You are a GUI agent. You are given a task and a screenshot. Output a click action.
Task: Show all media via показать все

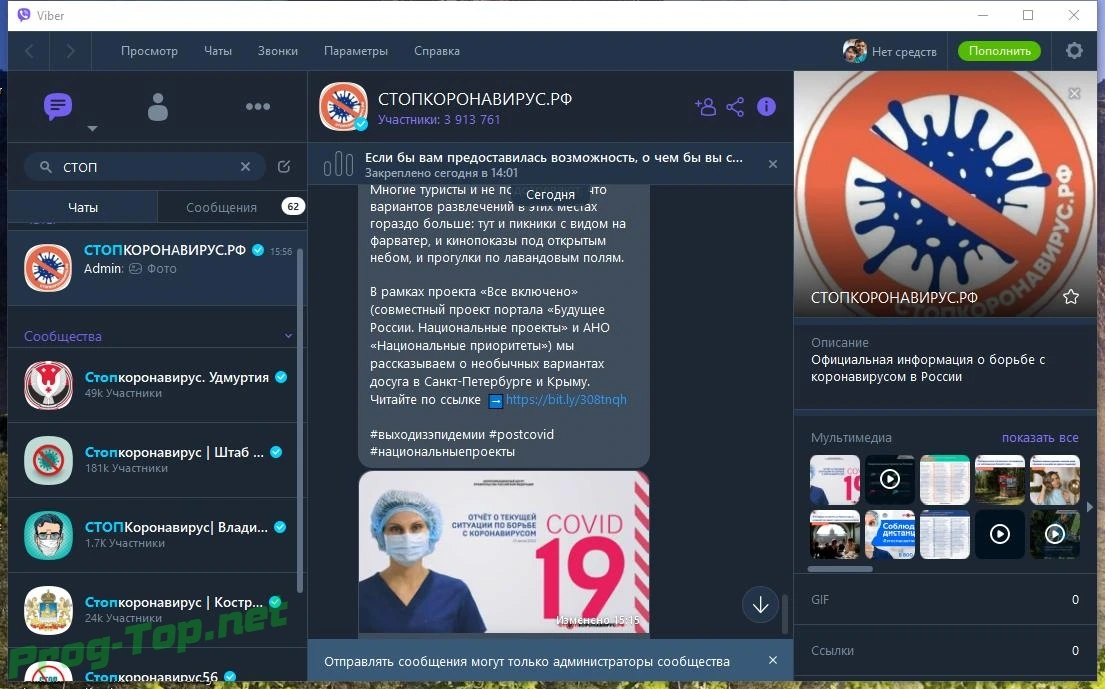pyautogui.click(x=1040, y=437)
